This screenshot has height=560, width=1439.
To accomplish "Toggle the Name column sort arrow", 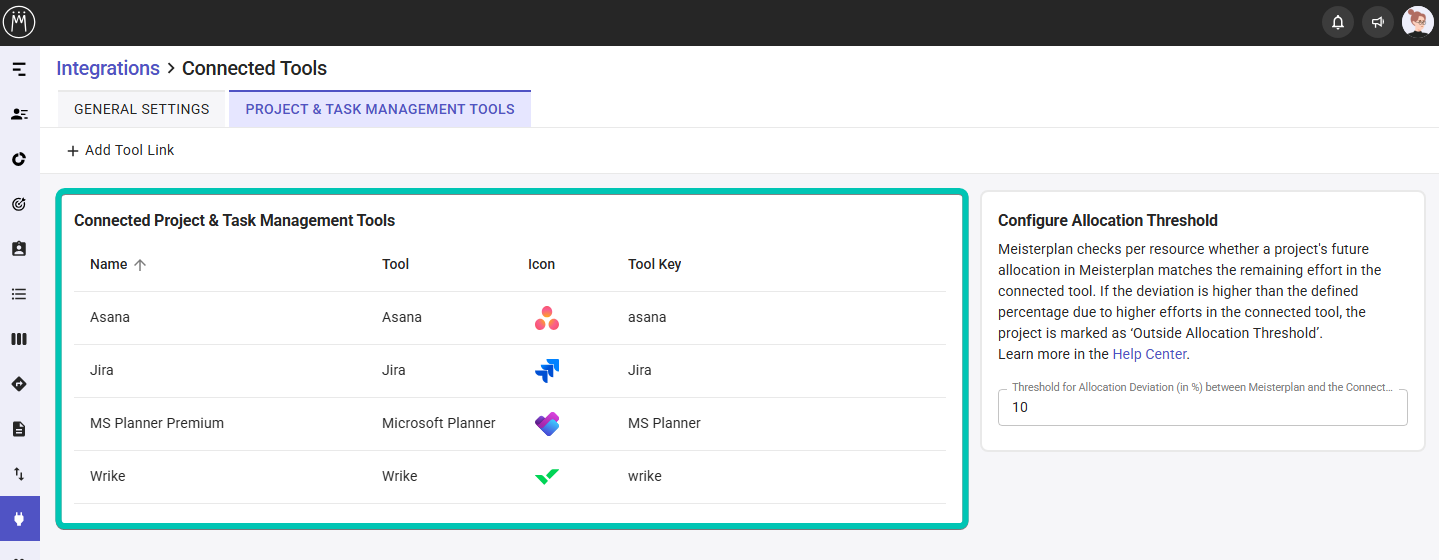I will 140,265.
